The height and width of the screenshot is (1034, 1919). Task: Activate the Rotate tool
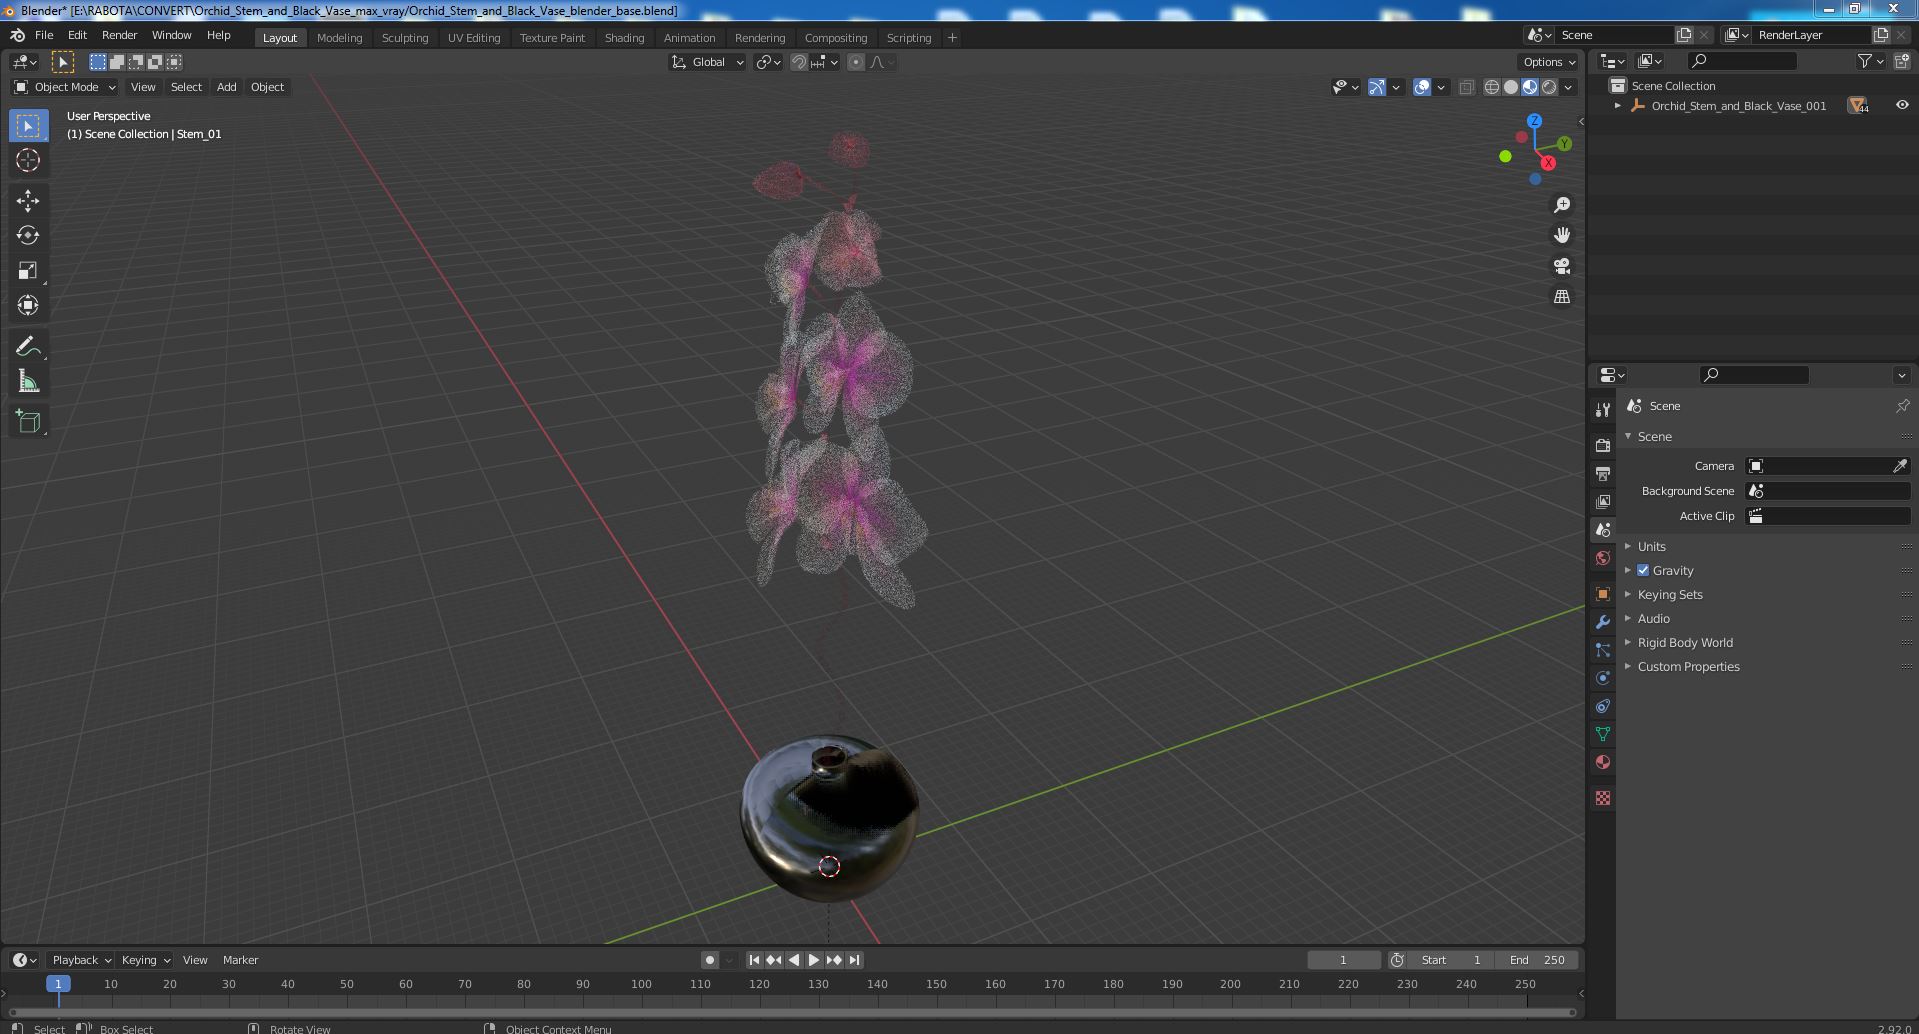point(28,236)
